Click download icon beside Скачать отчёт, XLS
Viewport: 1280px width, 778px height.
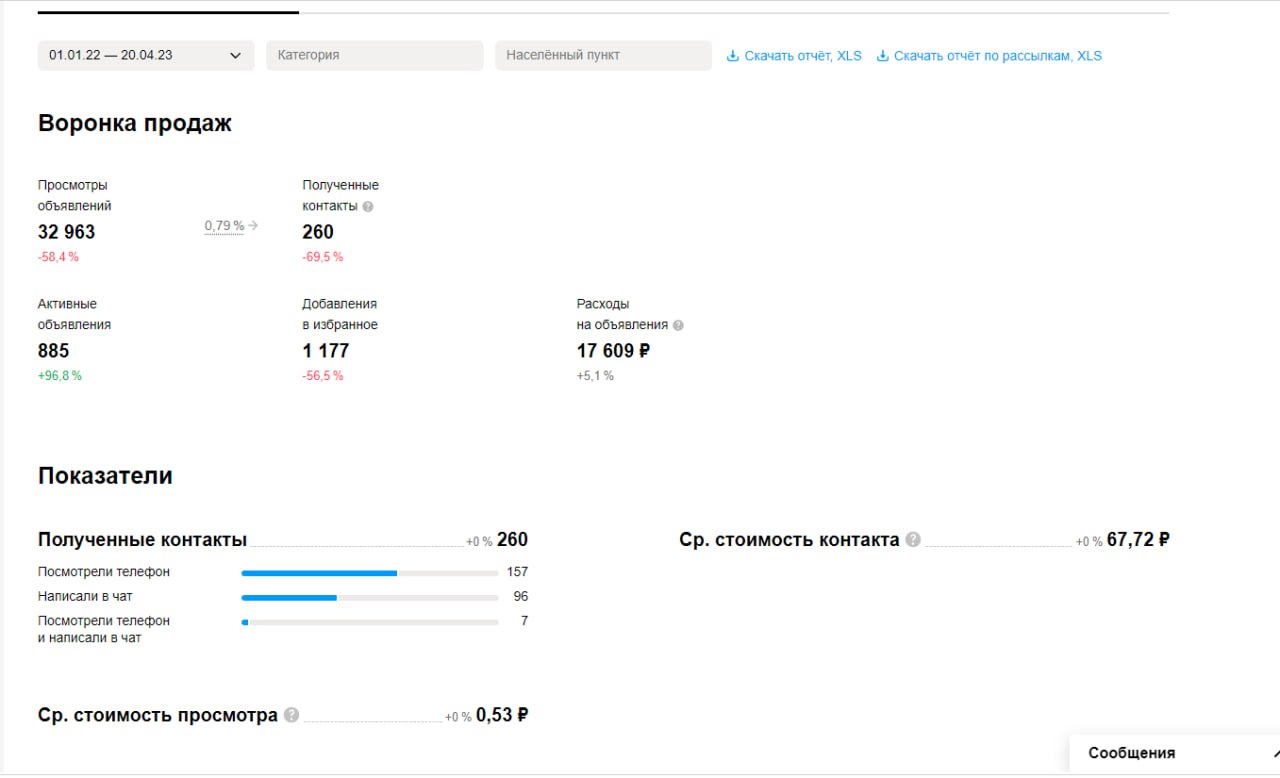pos(733,56)
